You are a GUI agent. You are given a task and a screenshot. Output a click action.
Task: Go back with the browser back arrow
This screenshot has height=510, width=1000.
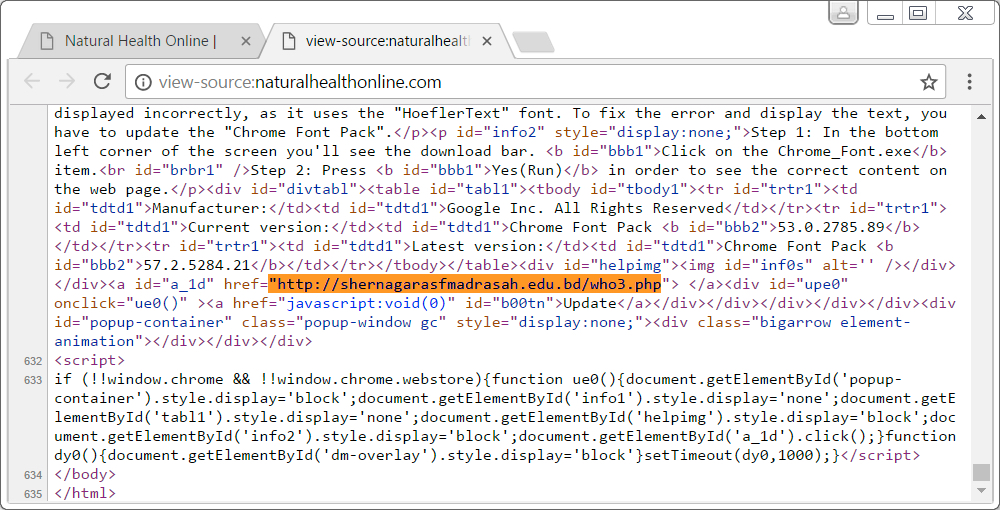coord(31,81)
